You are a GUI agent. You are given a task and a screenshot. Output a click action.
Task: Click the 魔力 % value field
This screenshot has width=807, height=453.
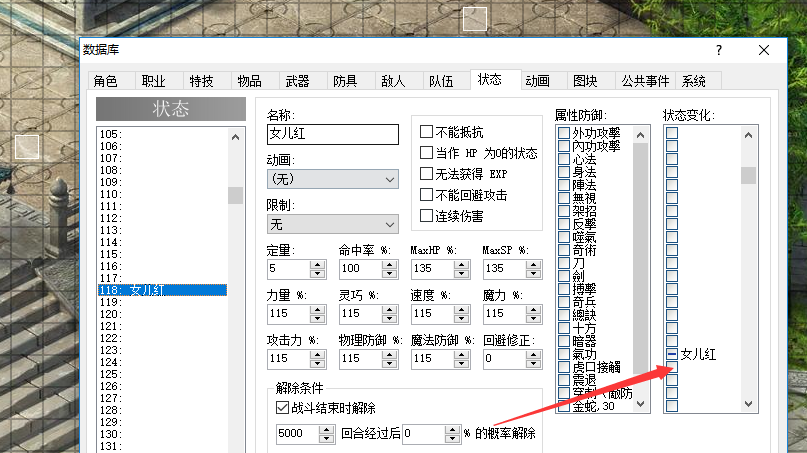[x=504, y=313]
